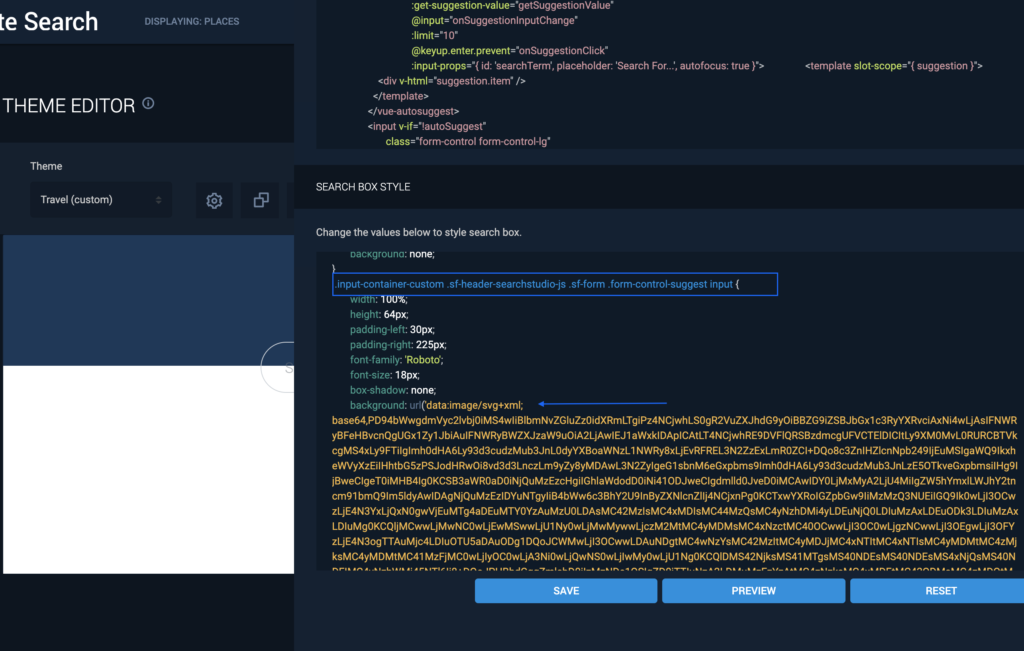Click the duplicate theme icon
The width and height of the screenshot is (1024, 651).
coord(261,200)
